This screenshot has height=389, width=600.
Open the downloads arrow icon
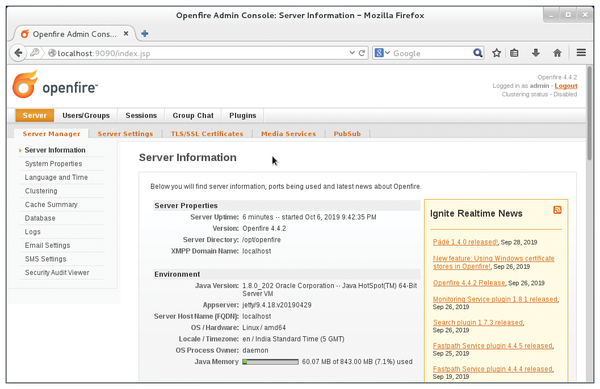pyautogui.click(x=536, y=53)
